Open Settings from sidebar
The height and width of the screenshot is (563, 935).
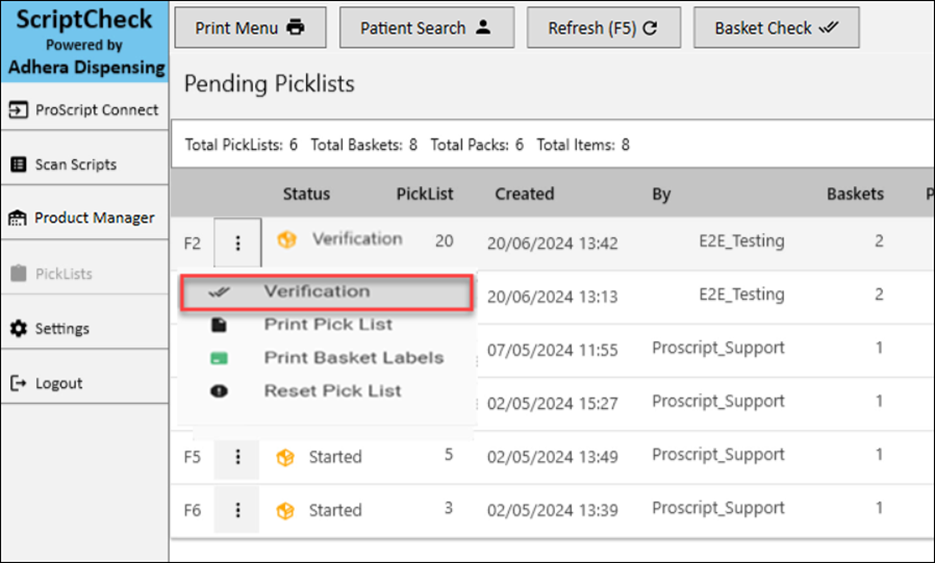pyautogui.click(x=84, y=328)
